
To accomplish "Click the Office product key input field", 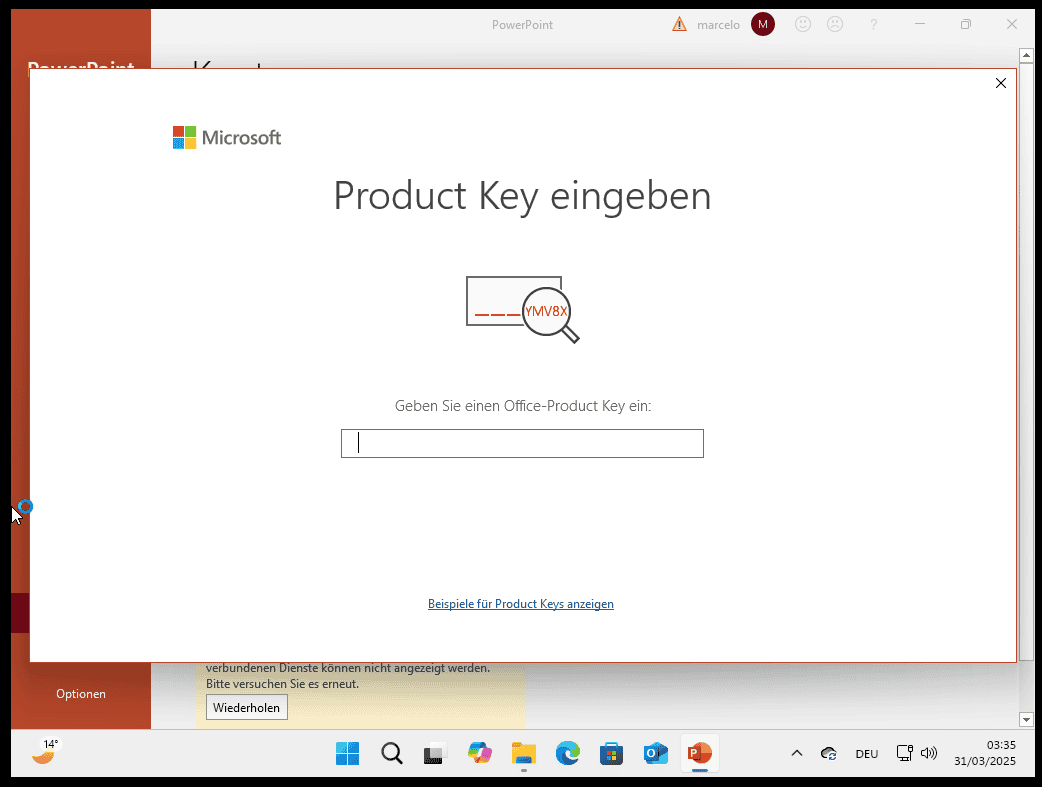I will pos(522,443).
